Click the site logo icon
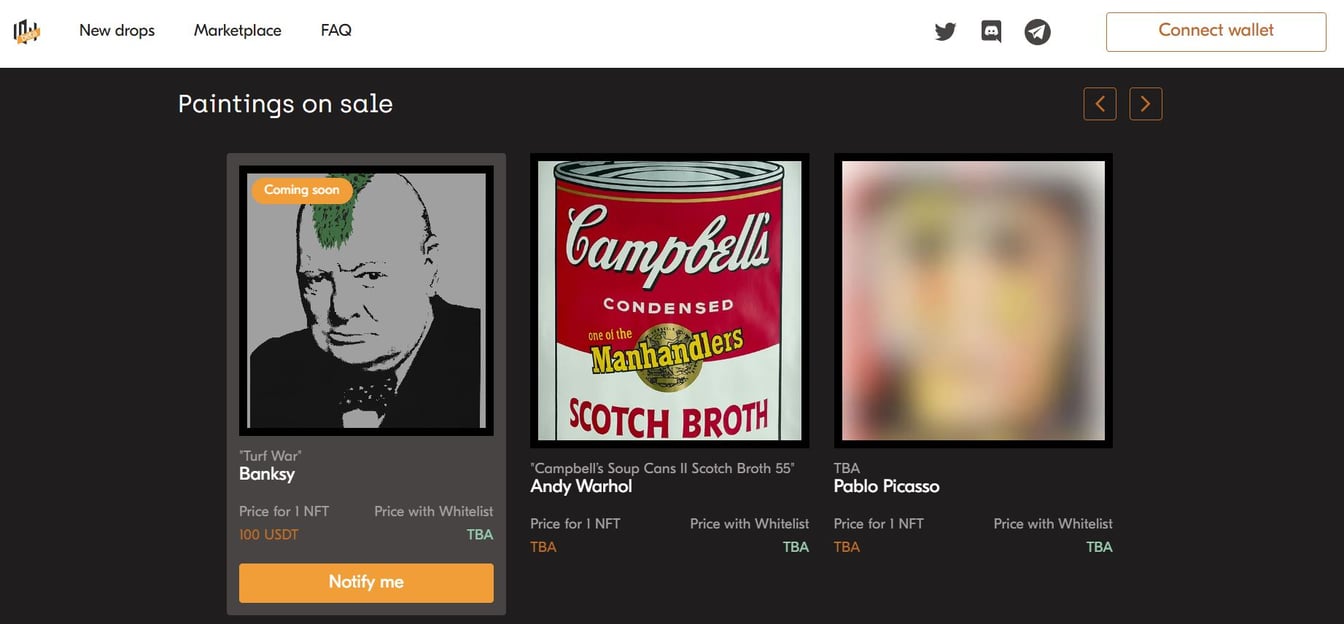1344x624 pixels. [26, 31]
